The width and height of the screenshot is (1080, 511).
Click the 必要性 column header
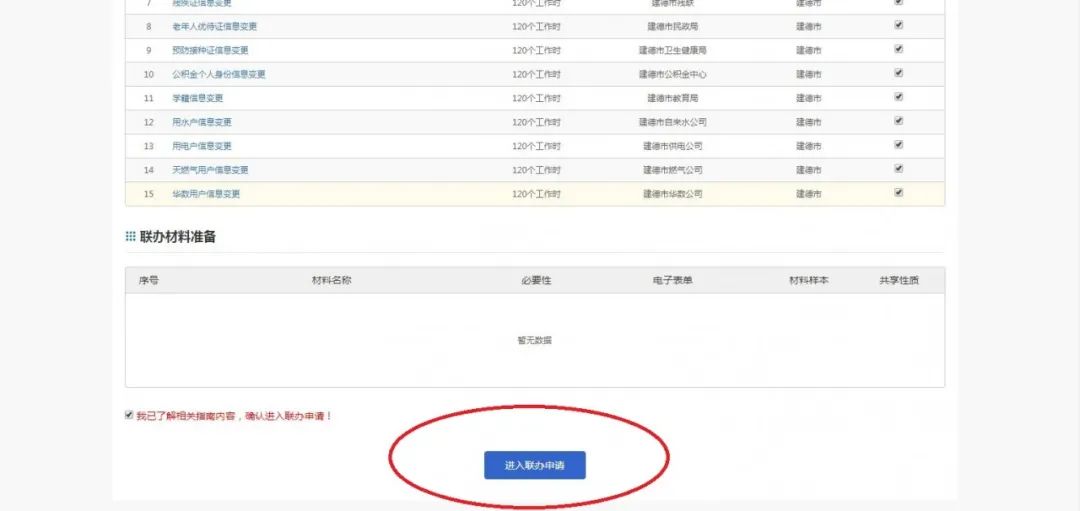536,280
